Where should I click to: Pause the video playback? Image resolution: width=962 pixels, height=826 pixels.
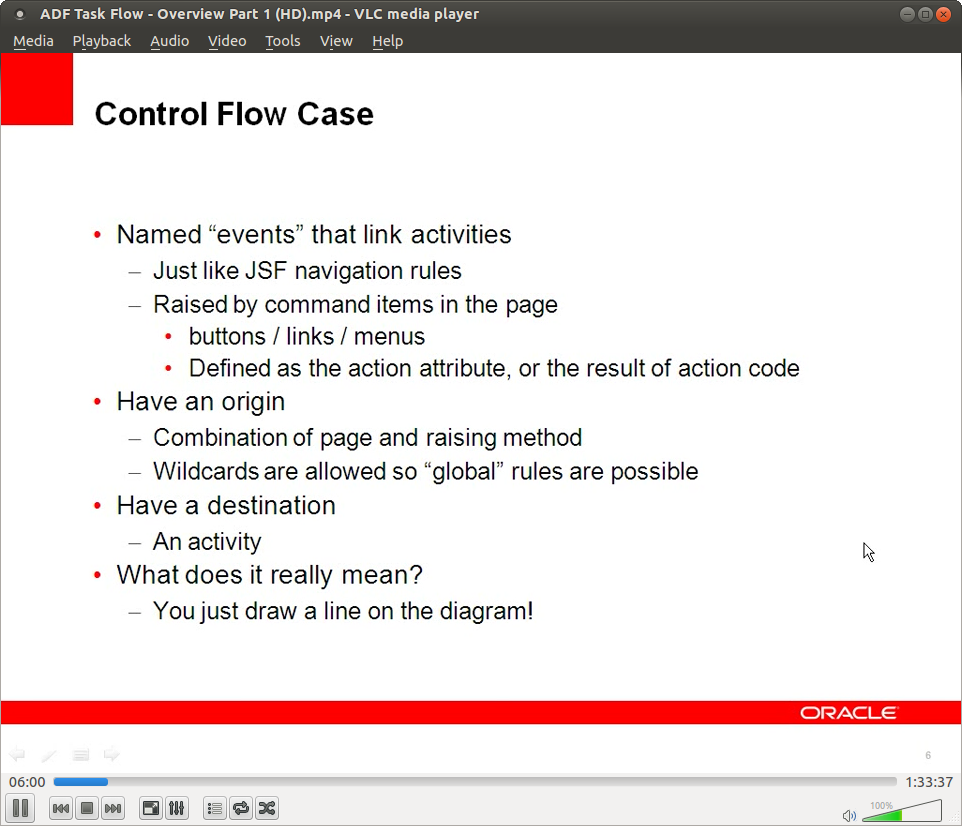(x=20, y=808)
